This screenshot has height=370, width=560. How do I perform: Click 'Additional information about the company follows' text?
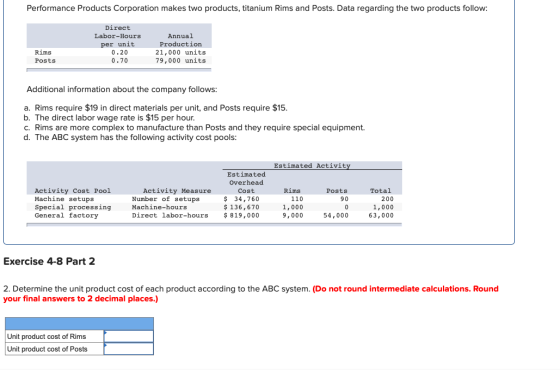122,89
